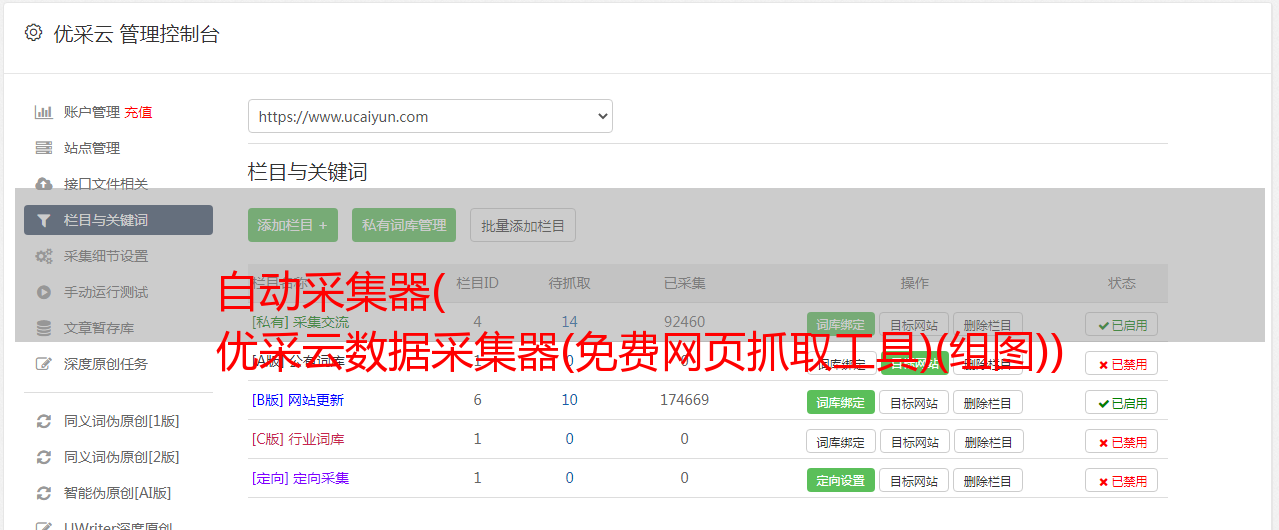Click the 栏目与关键词 page heading
The height and width of the screenshot is (530, 1279).
click(x=307, y=172)
